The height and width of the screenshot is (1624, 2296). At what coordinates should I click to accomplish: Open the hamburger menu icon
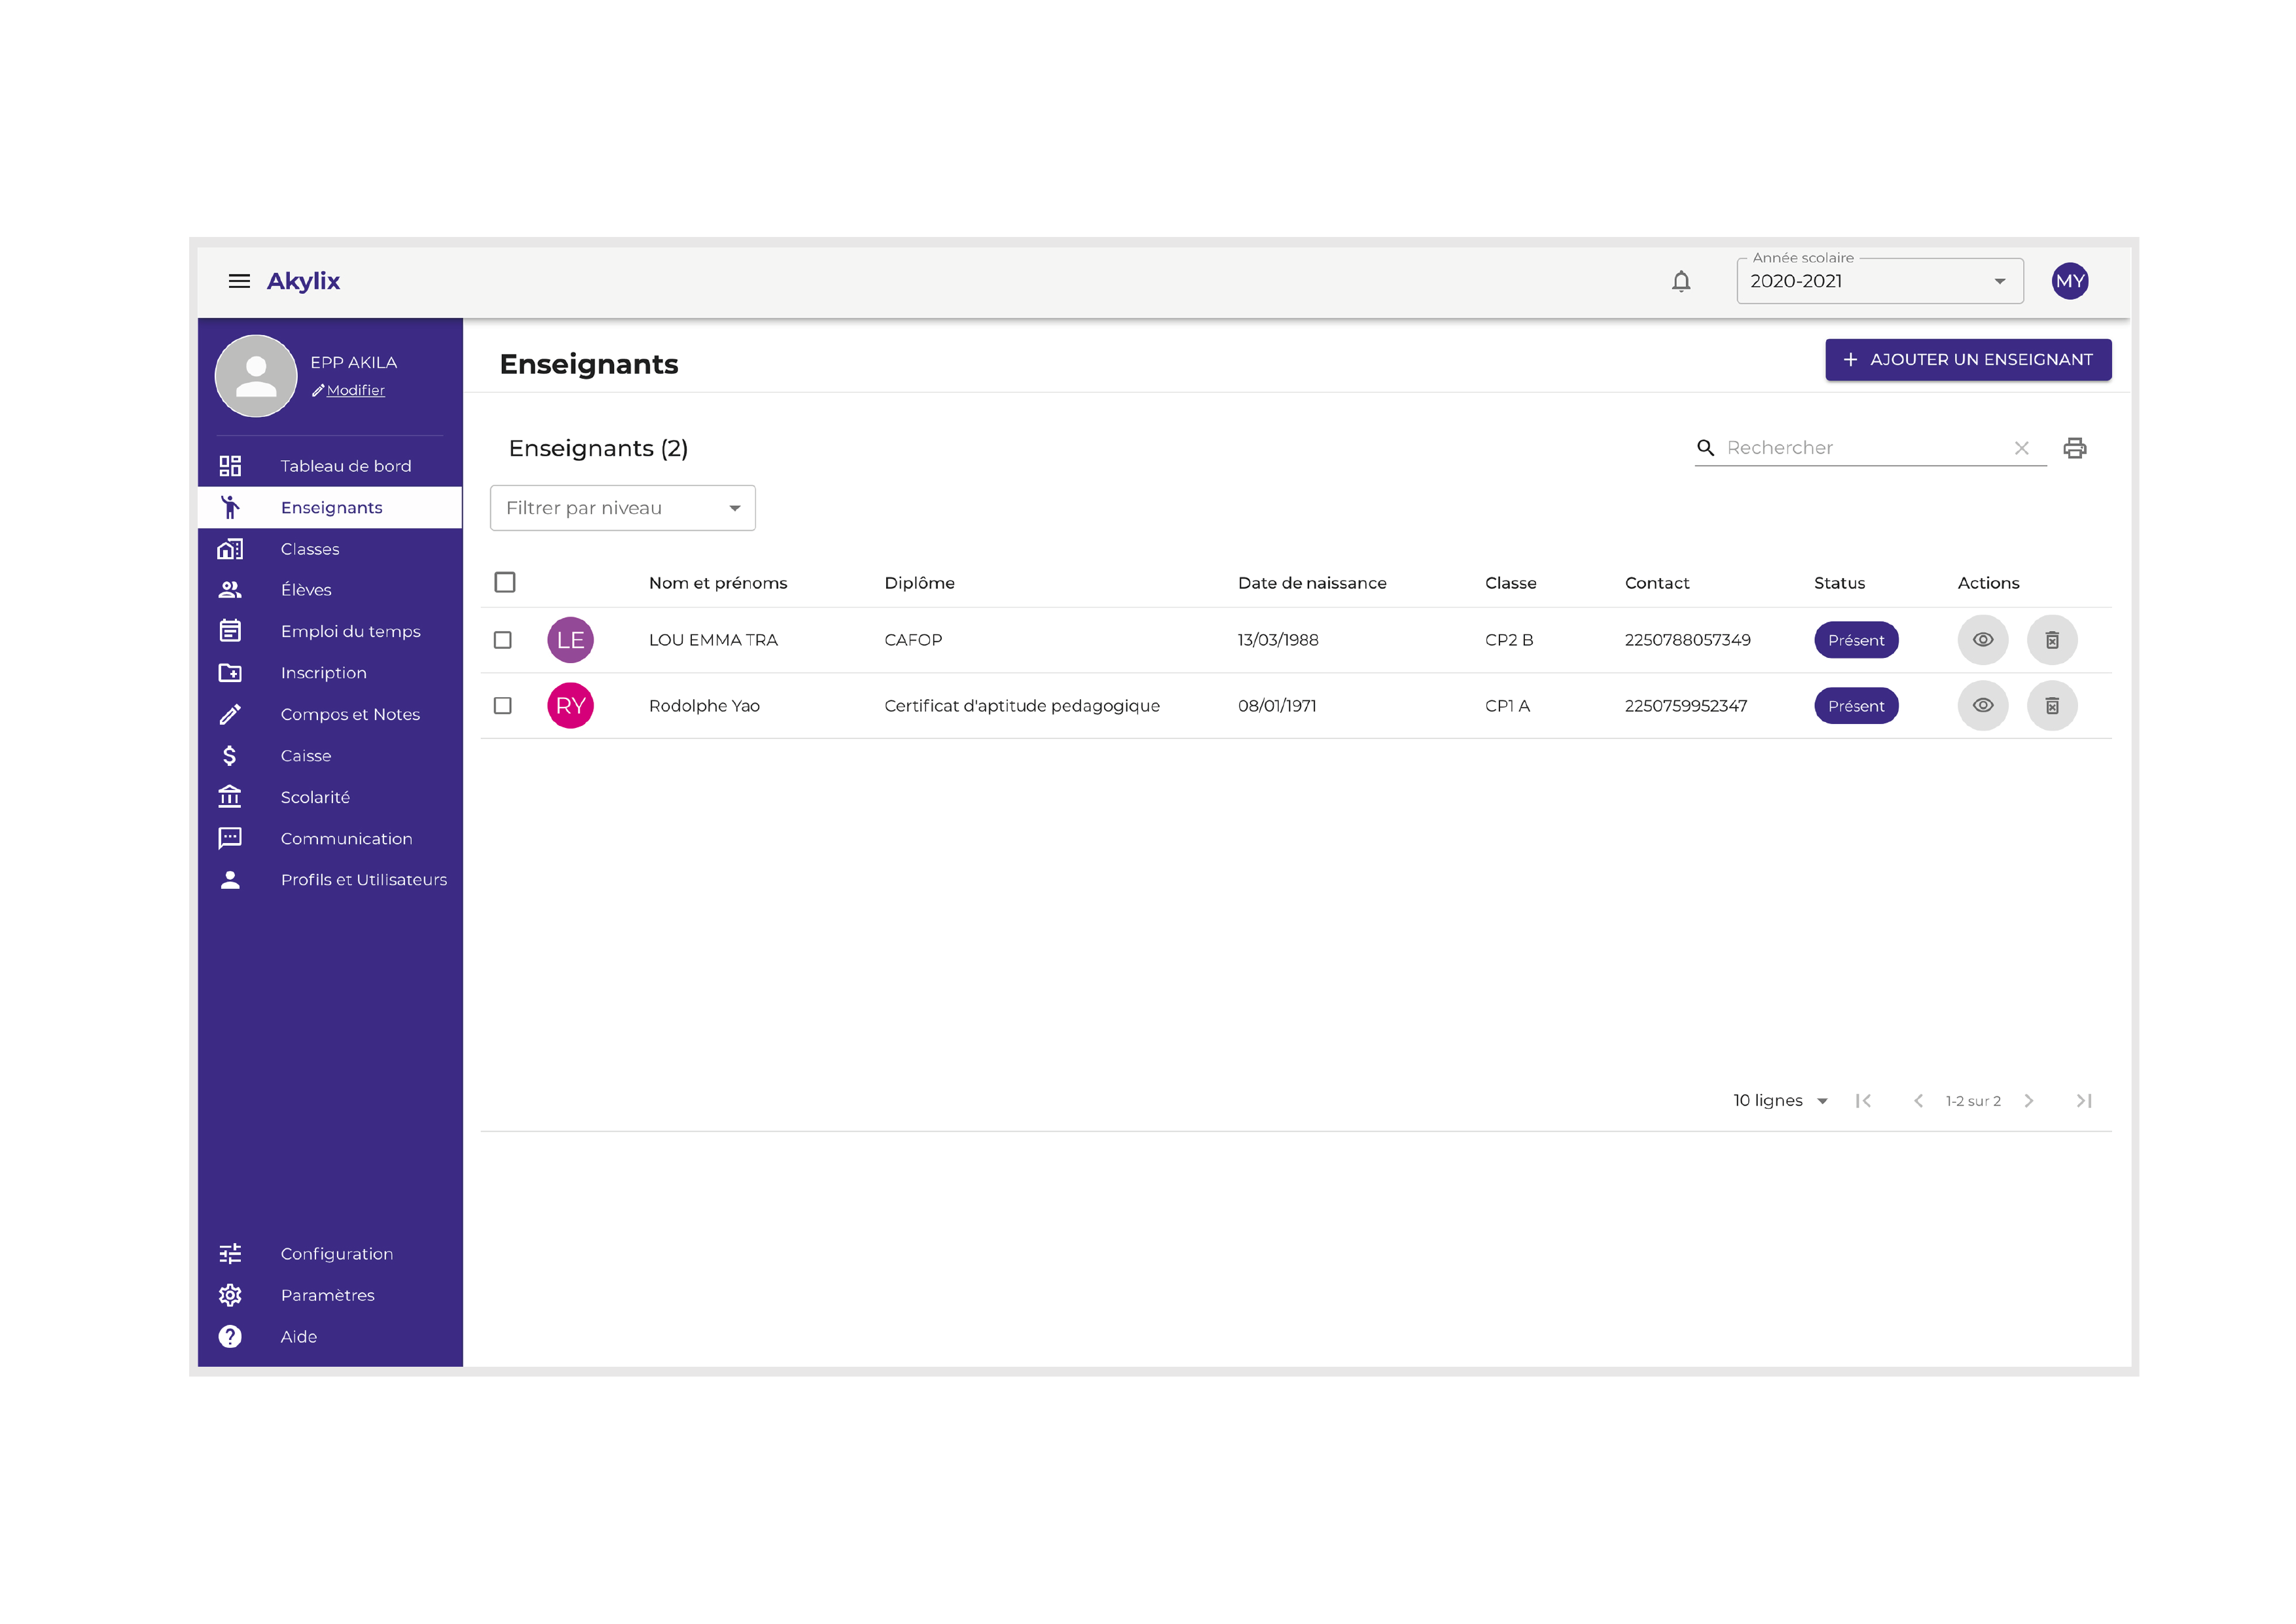point(239,281)
